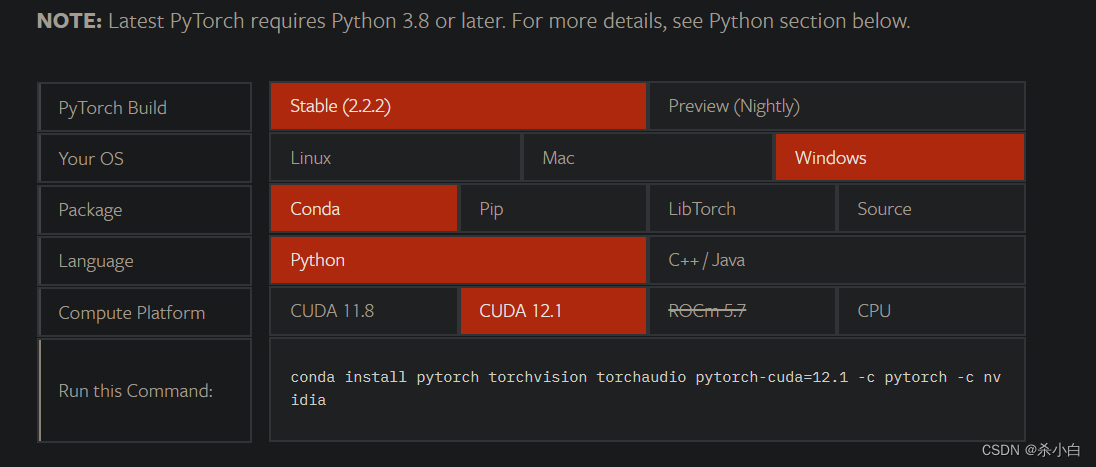This screenshot has width=1096, height=467.
Task: Select the Stable (2.2.2) build option
Action: tap(459, 106)
